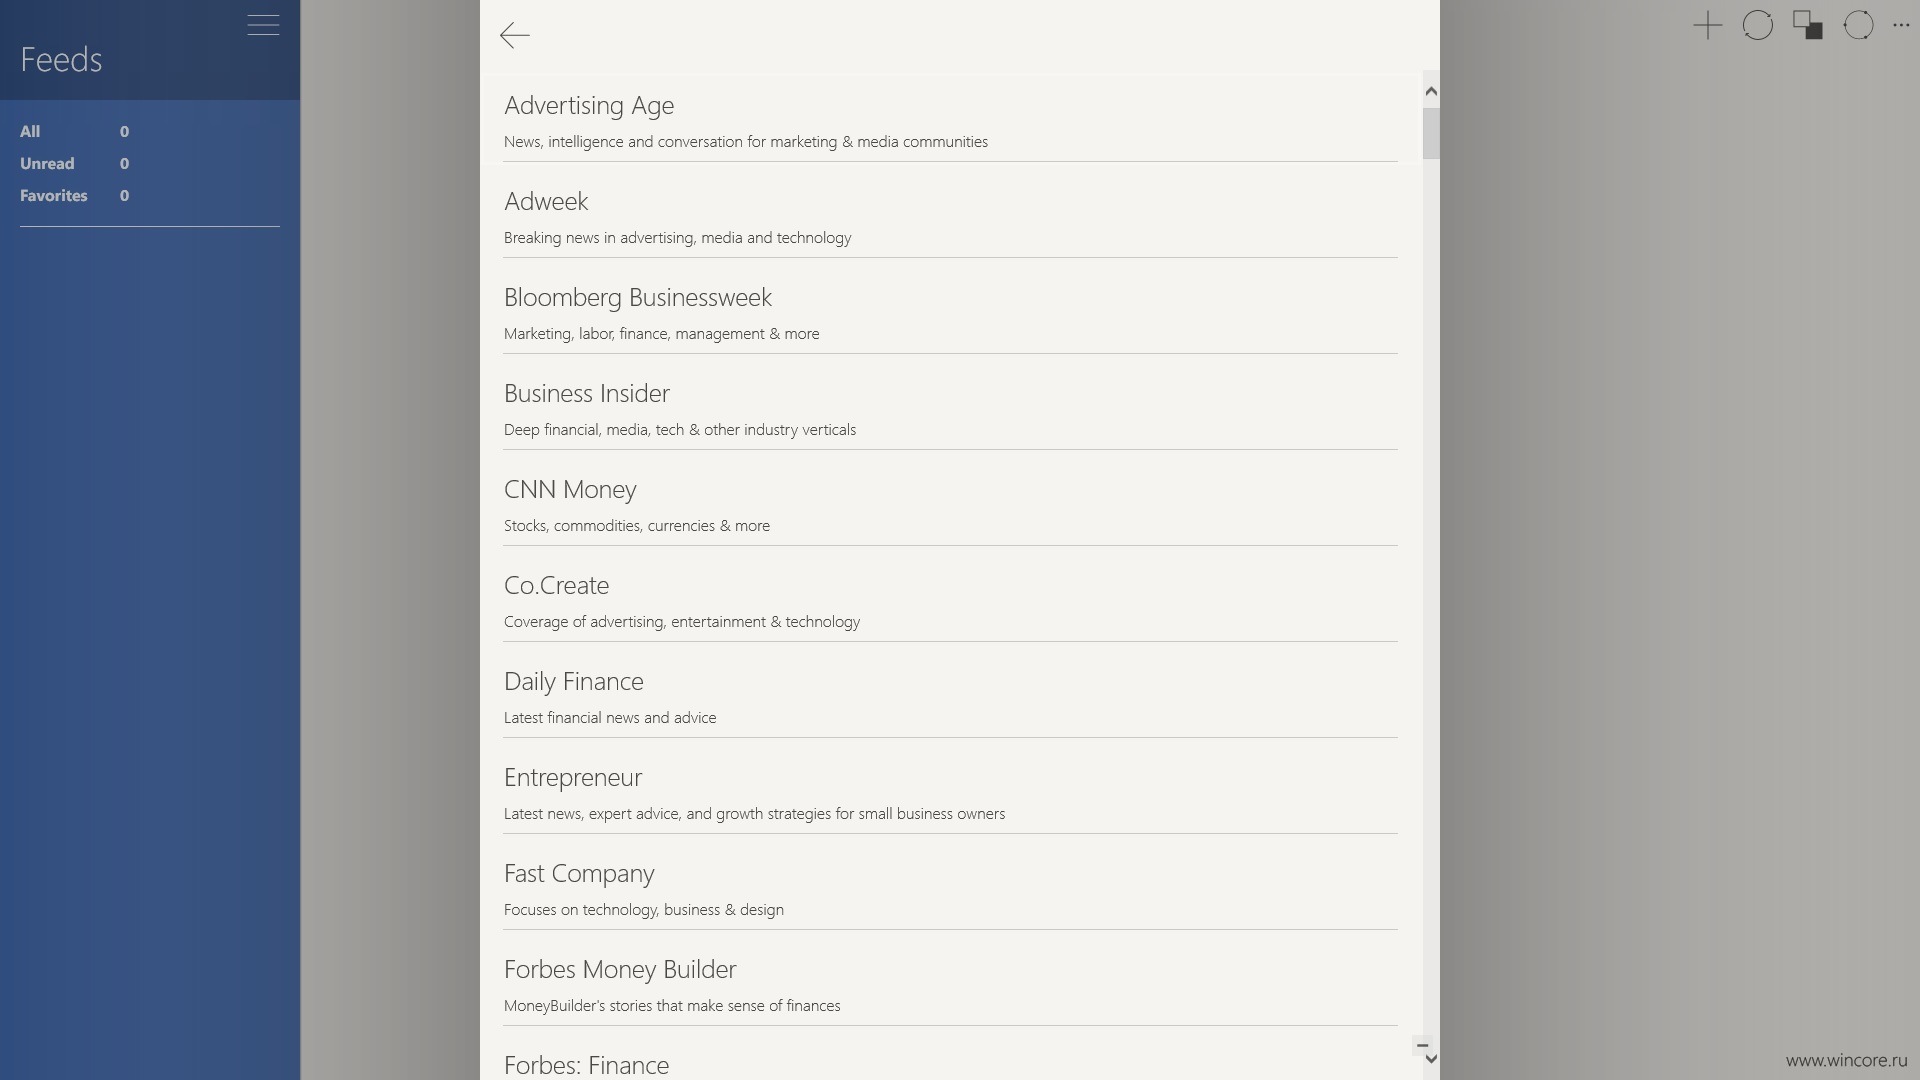1920x1080 pixels.
Task: Refresh feeds with the circular arrows icon
Action: [x=1758, y=25]
